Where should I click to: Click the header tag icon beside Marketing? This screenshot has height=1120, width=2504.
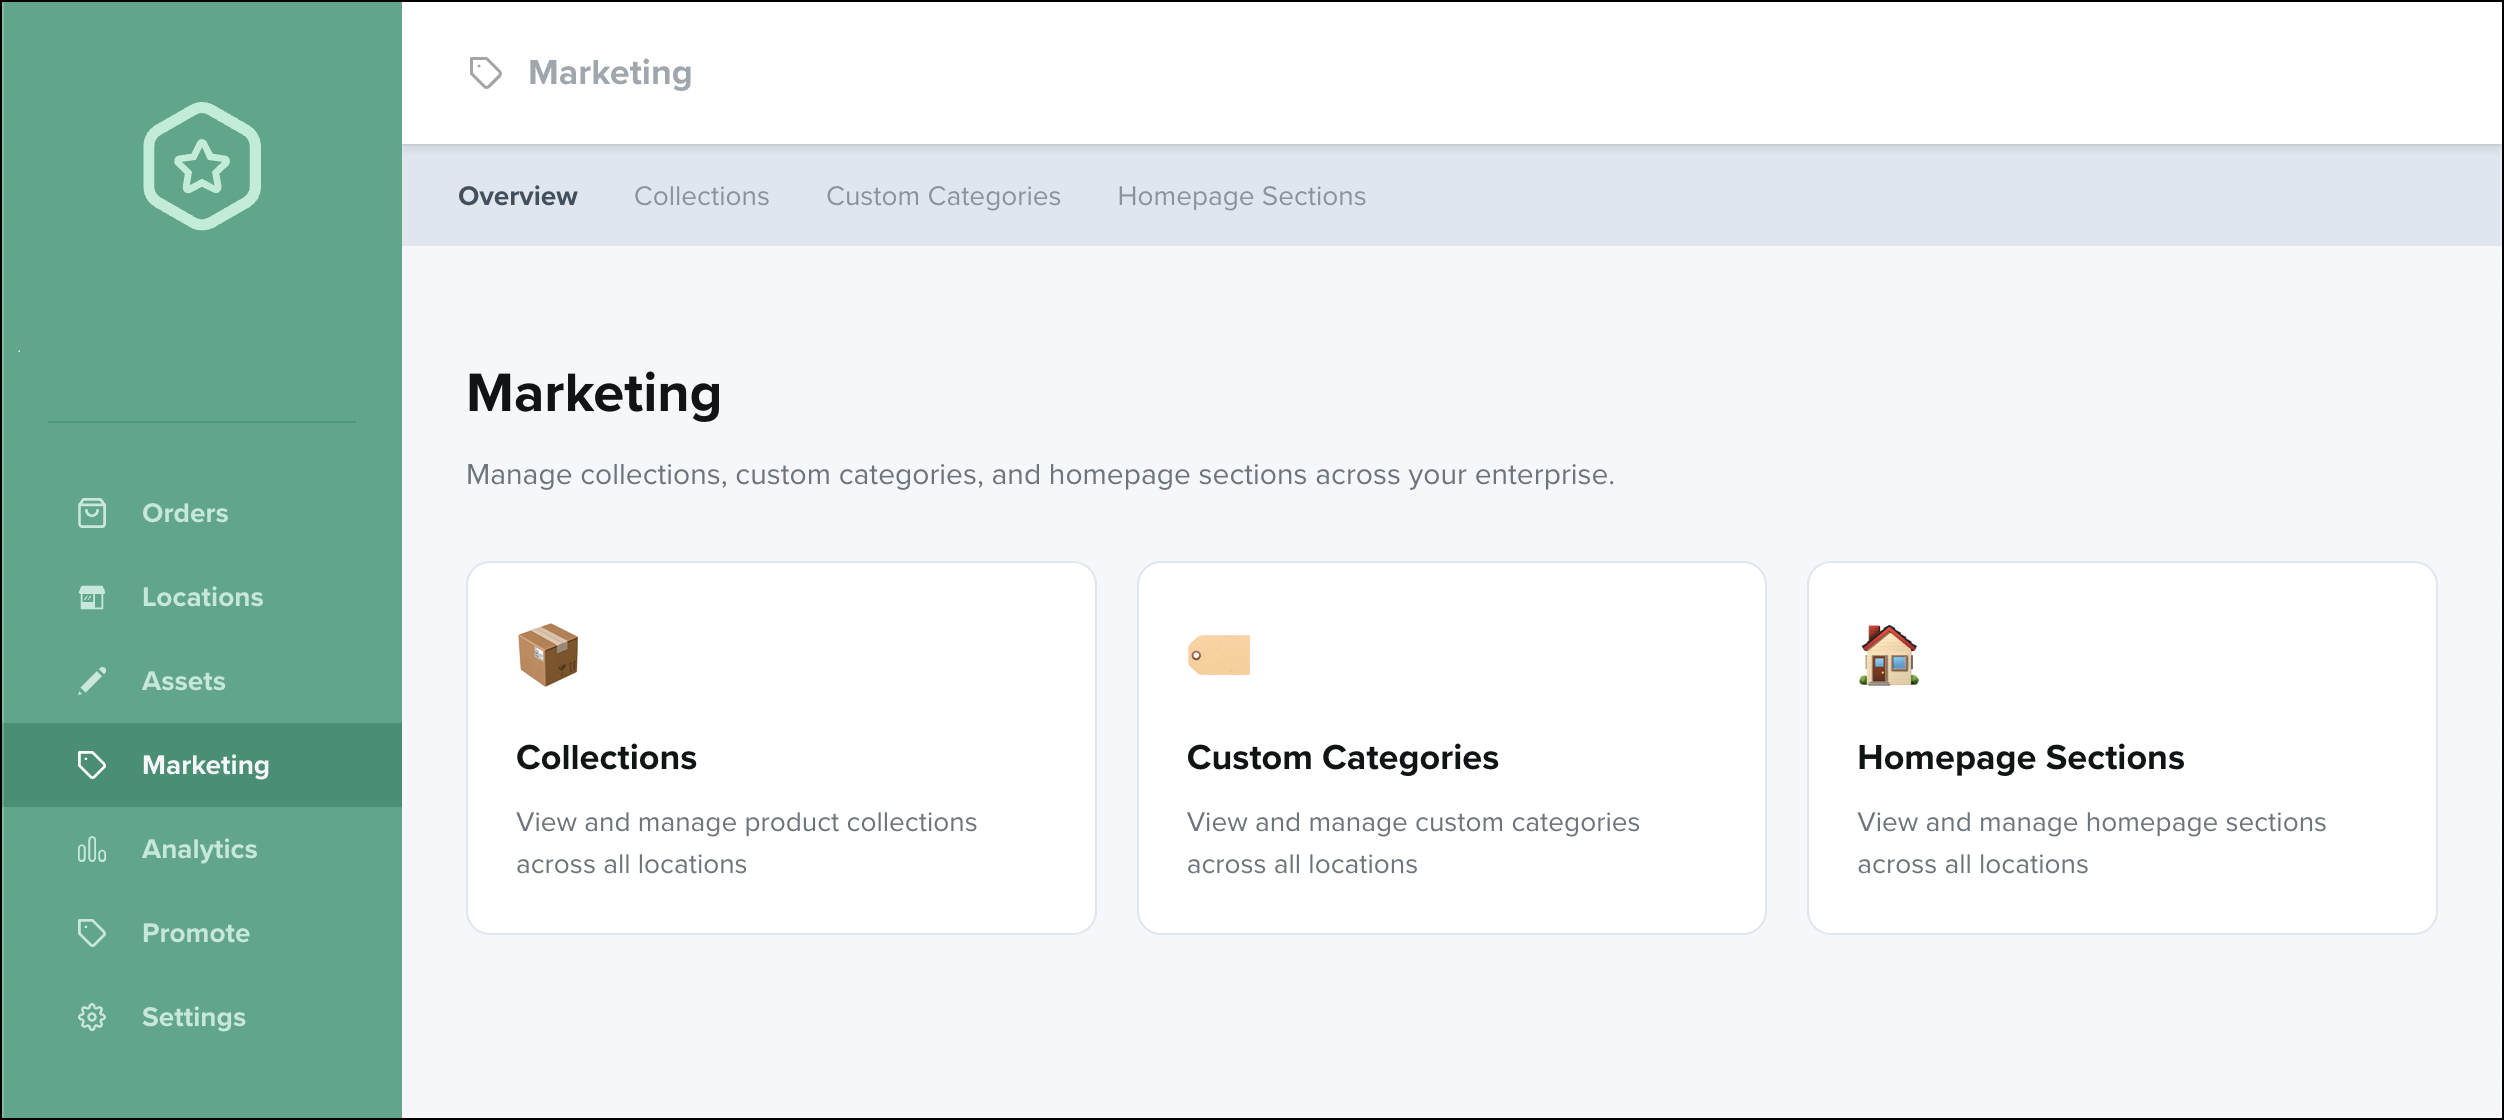[x=486, y=73]
